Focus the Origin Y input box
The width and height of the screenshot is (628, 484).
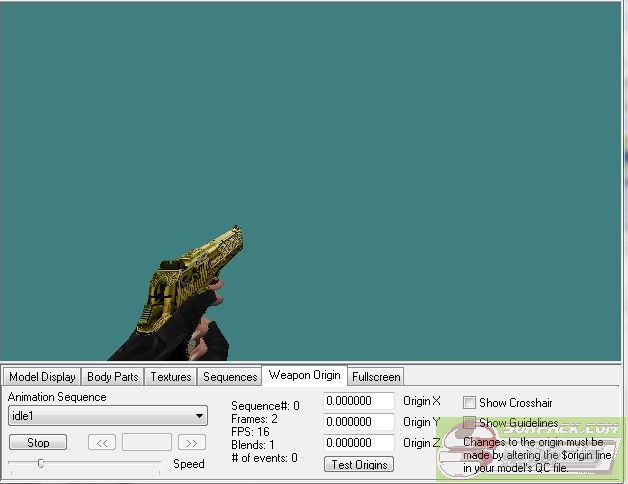[359, 422]
